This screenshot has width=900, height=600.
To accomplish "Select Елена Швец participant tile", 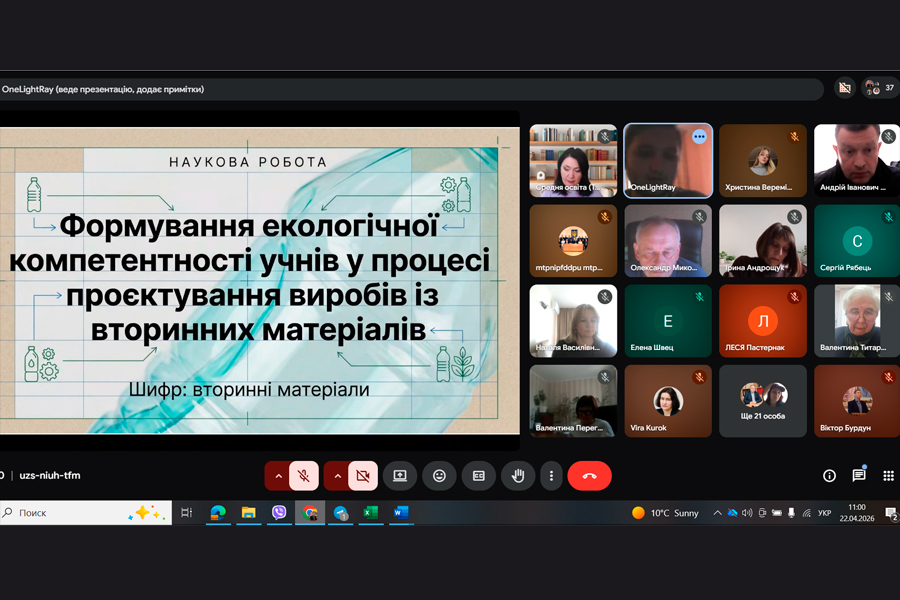I will click(x=668, y=321).
